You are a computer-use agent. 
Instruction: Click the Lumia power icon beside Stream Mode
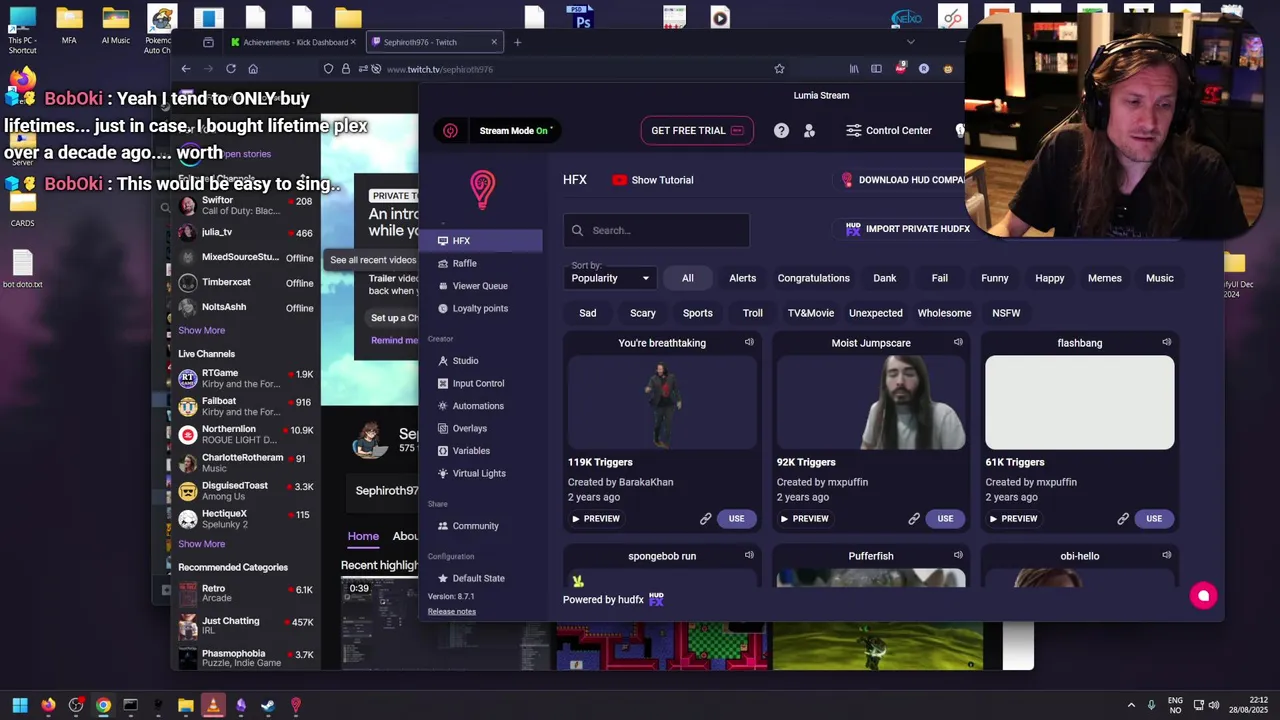pos(450,131)
